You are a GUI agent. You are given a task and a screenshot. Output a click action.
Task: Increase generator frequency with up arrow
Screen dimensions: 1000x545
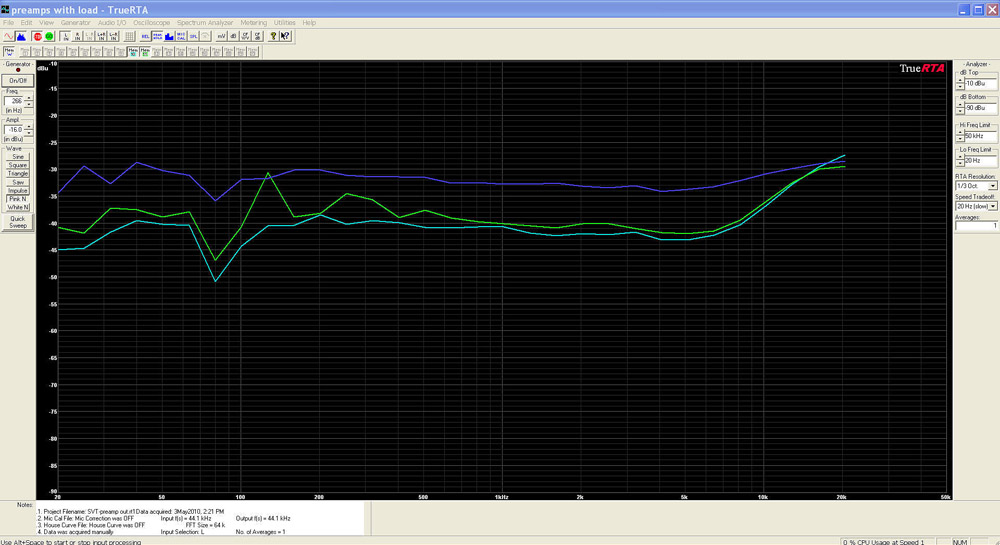coord(28,98)
